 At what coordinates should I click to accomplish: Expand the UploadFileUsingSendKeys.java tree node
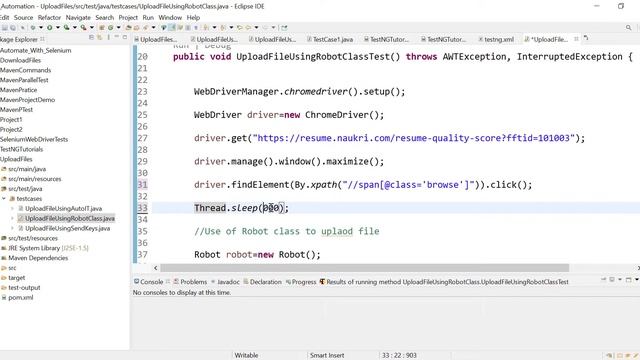(12, 228)
